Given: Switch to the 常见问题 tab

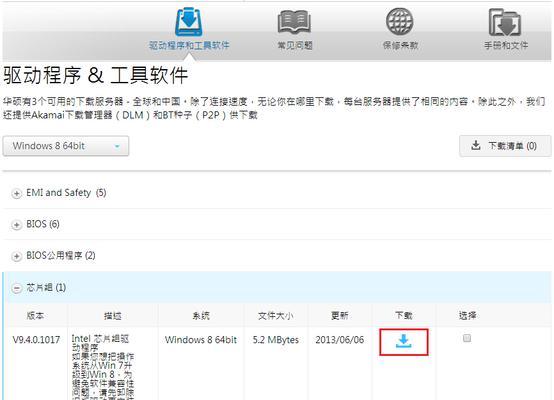Looking at the screenshot, I should pyautogui.click(x=295, y=45).
